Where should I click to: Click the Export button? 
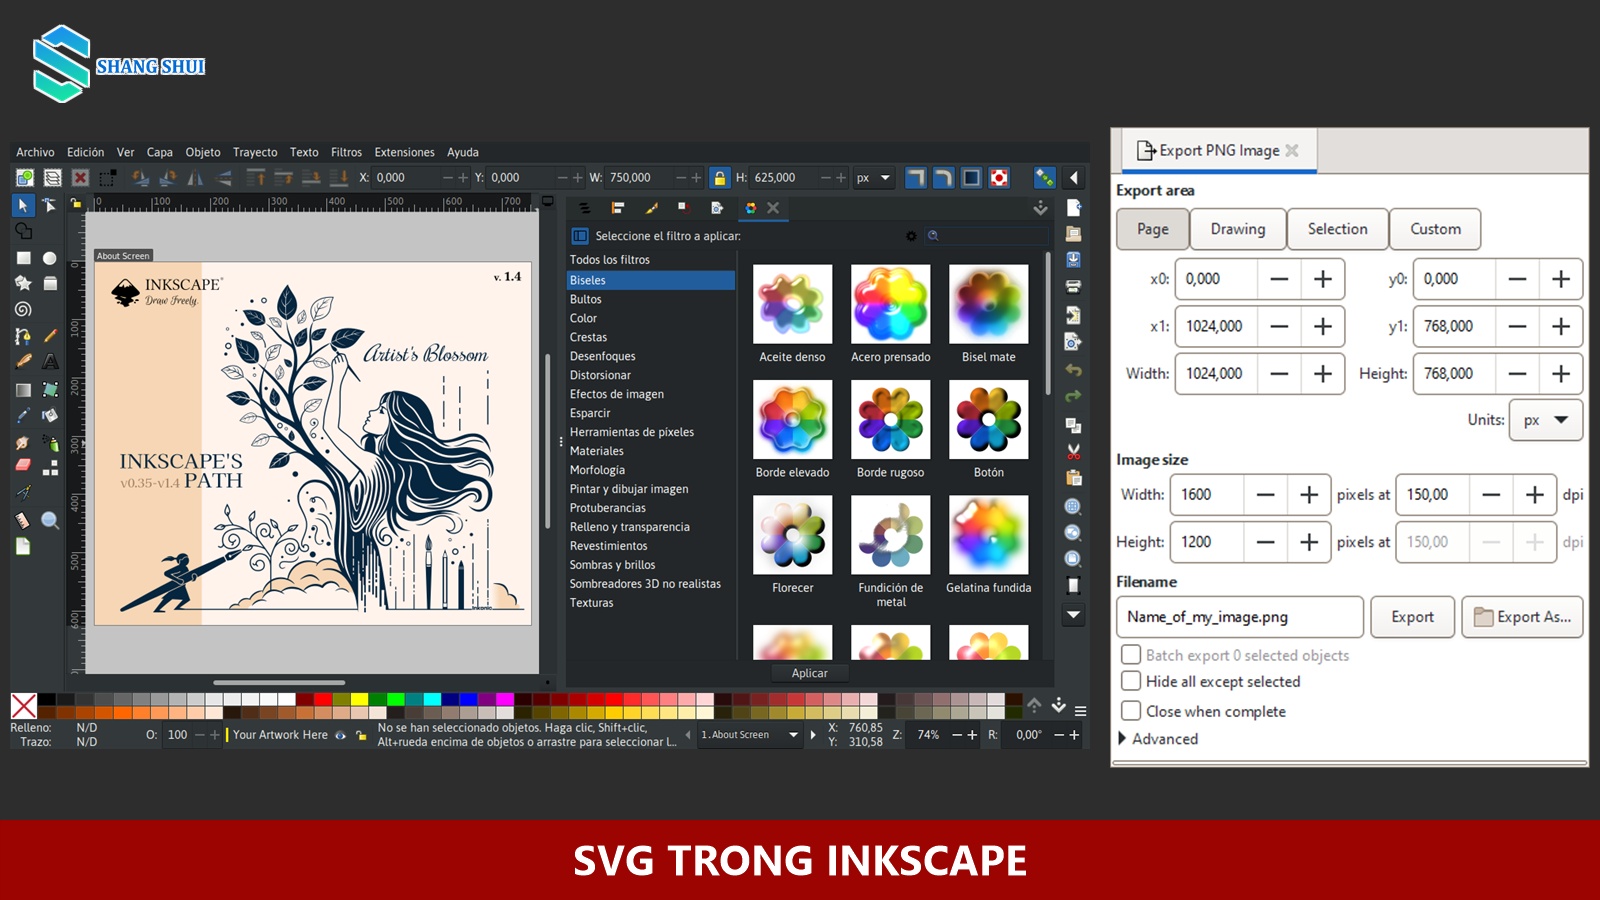point(1412,617)
